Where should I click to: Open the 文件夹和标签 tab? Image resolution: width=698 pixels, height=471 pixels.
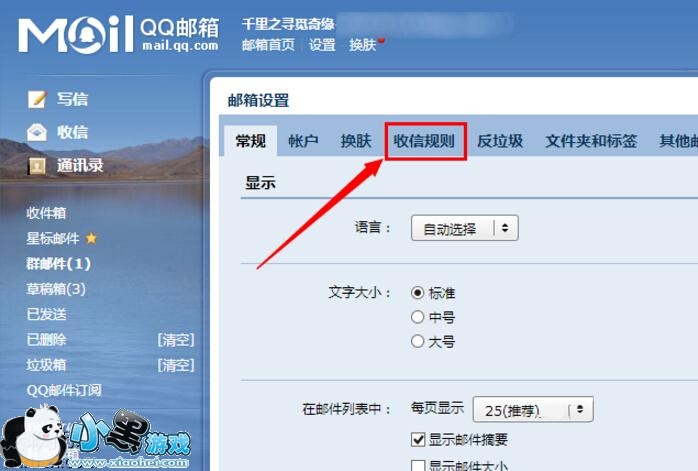591,141
